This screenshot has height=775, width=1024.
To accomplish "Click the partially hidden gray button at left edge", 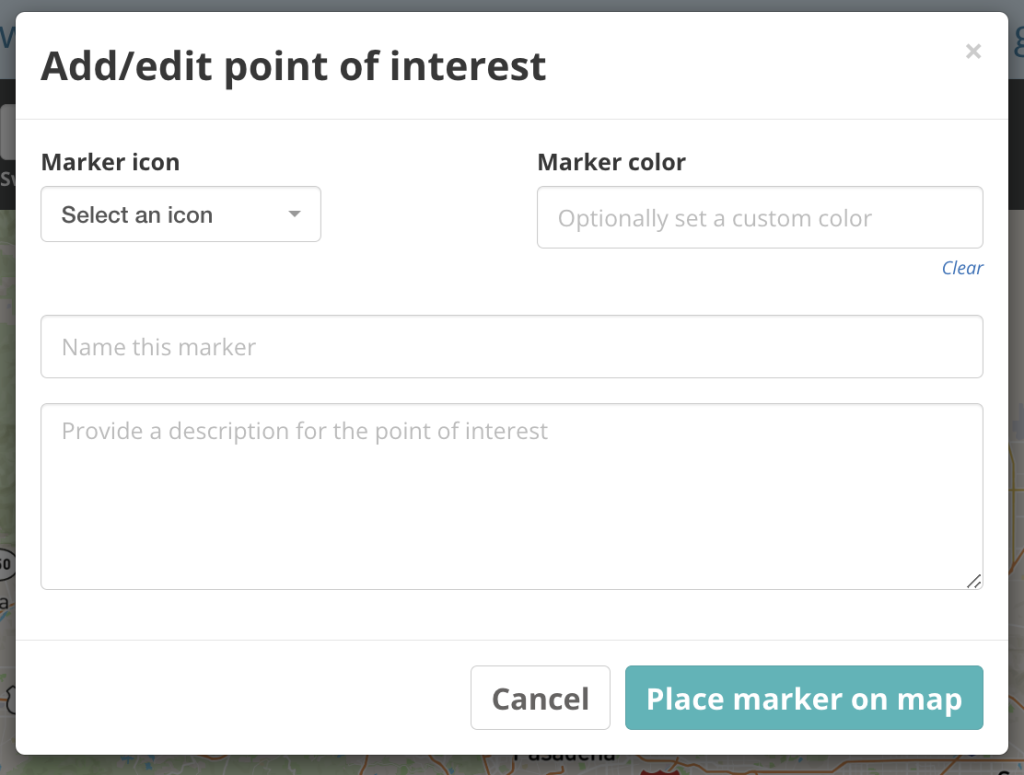I will (x=7, y=132).
